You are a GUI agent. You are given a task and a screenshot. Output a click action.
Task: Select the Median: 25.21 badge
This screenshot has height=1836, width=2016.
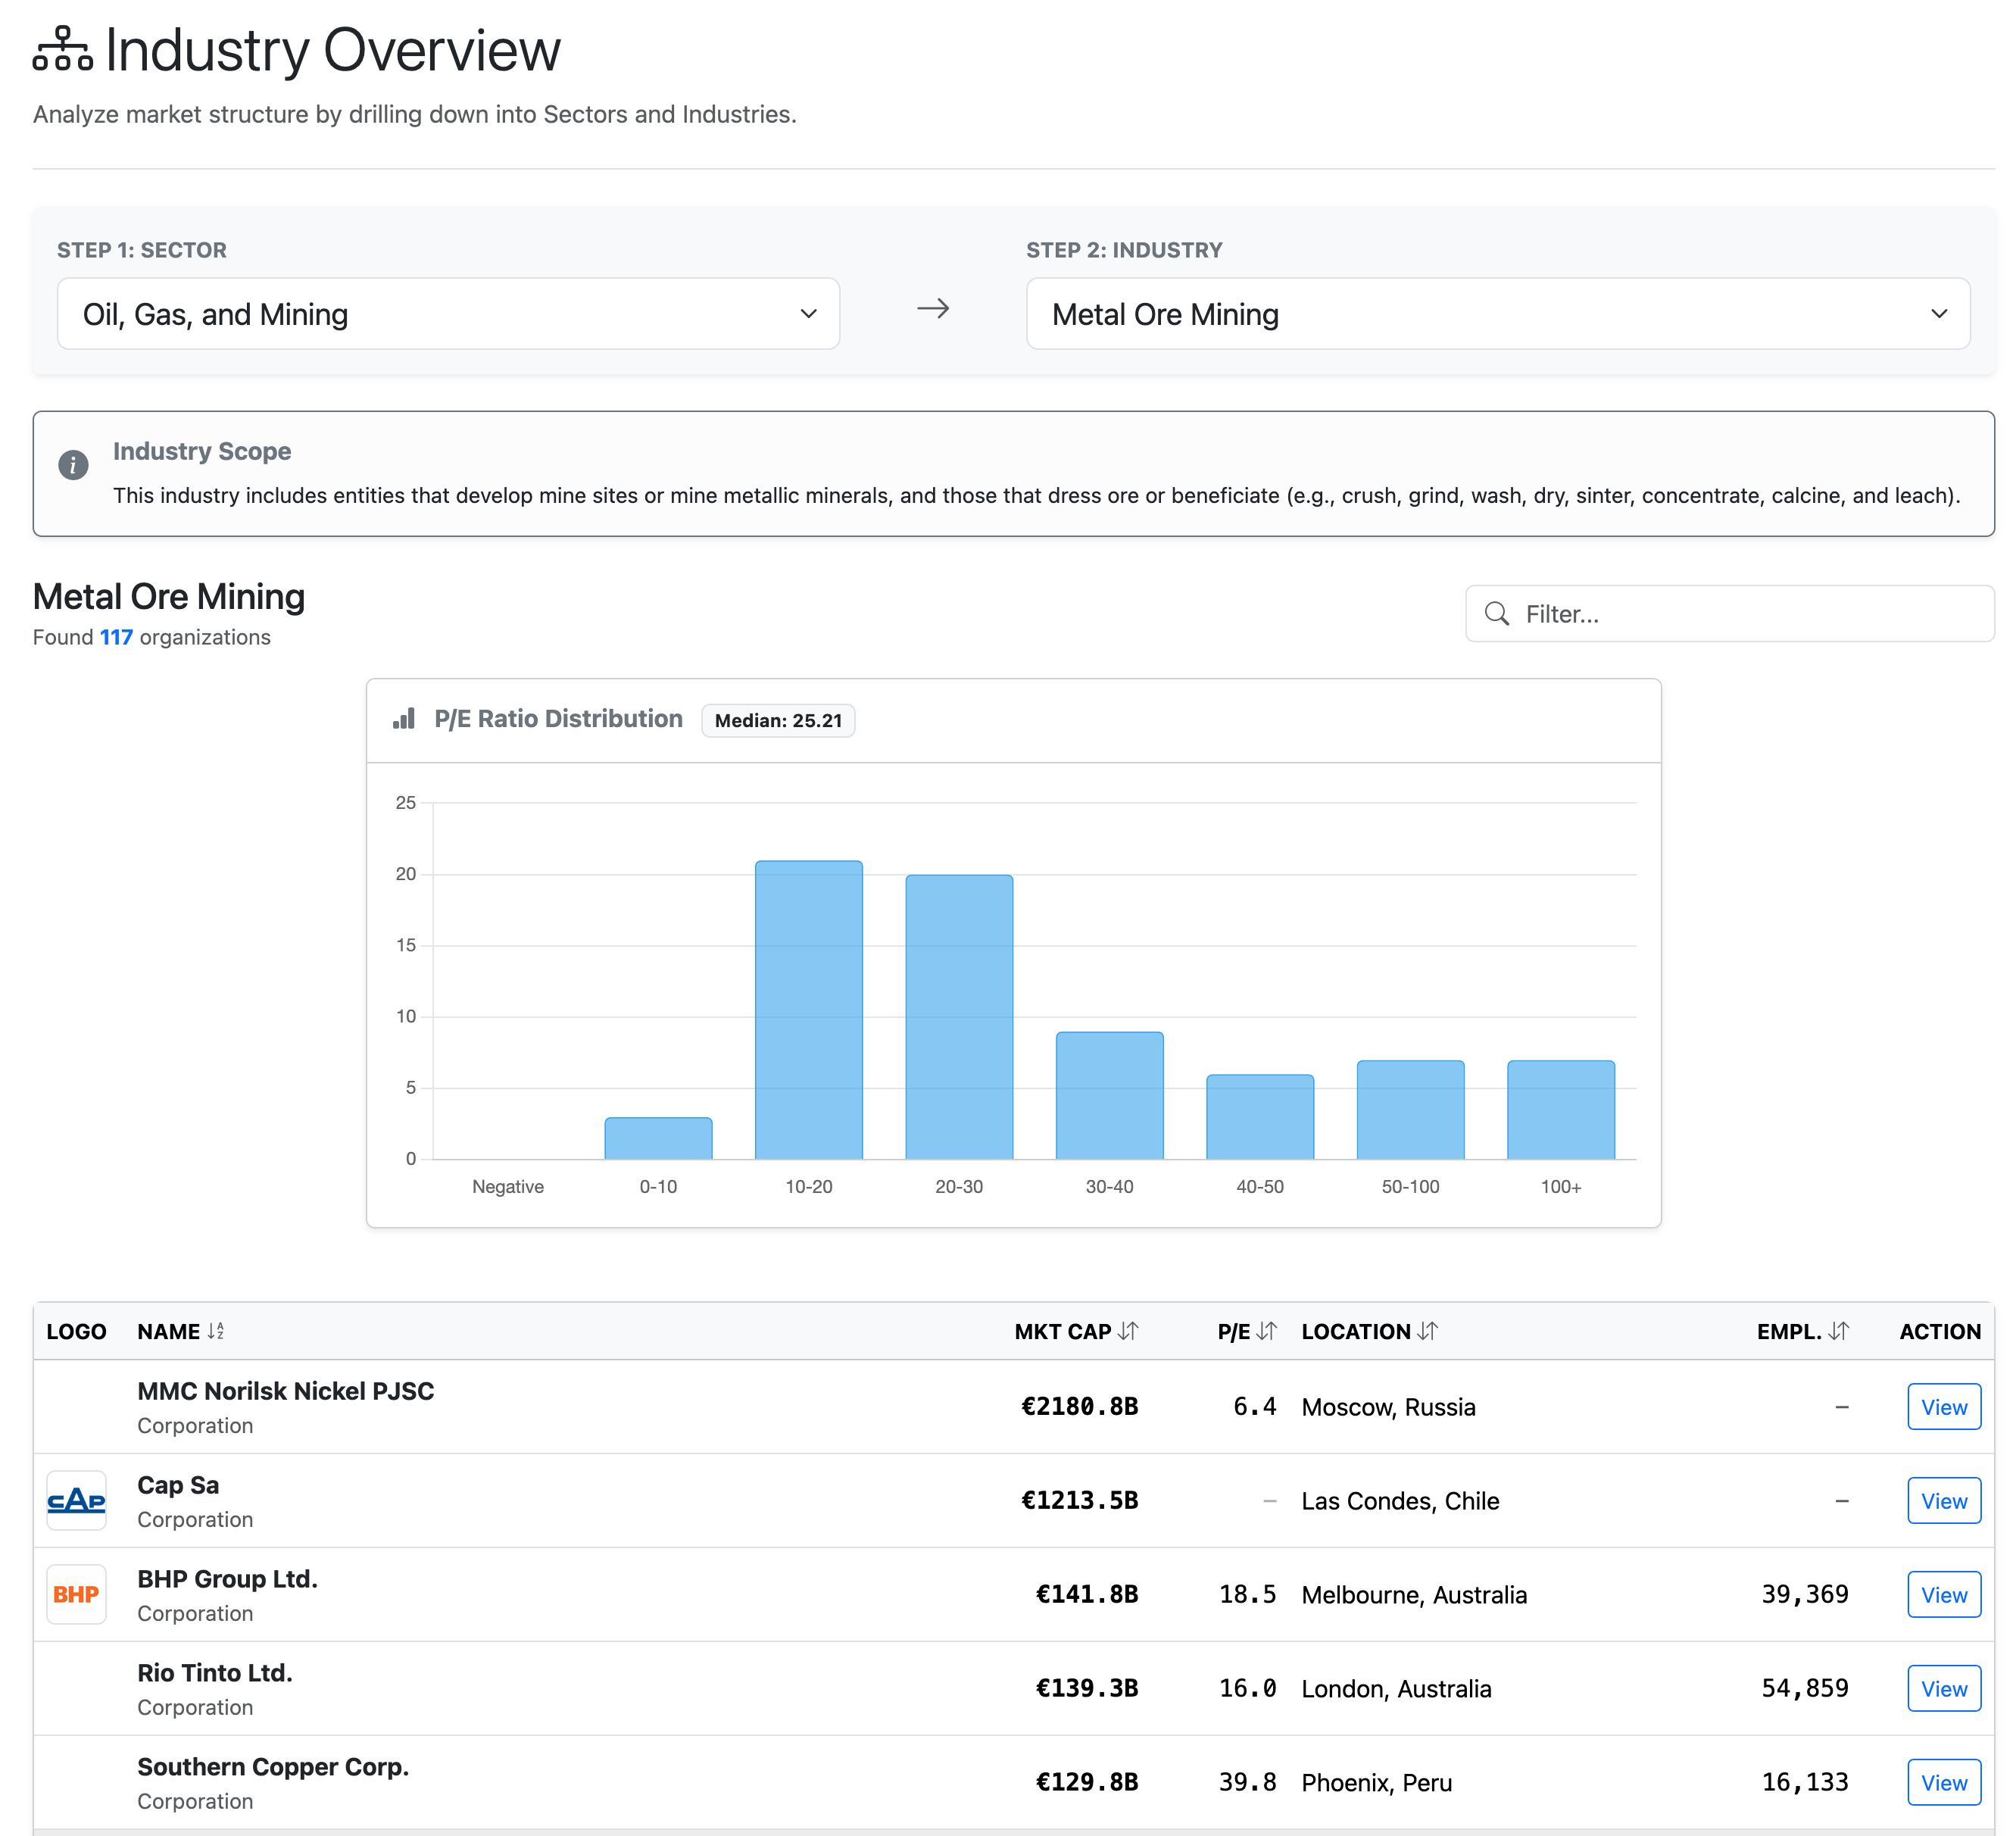(778, 720)
